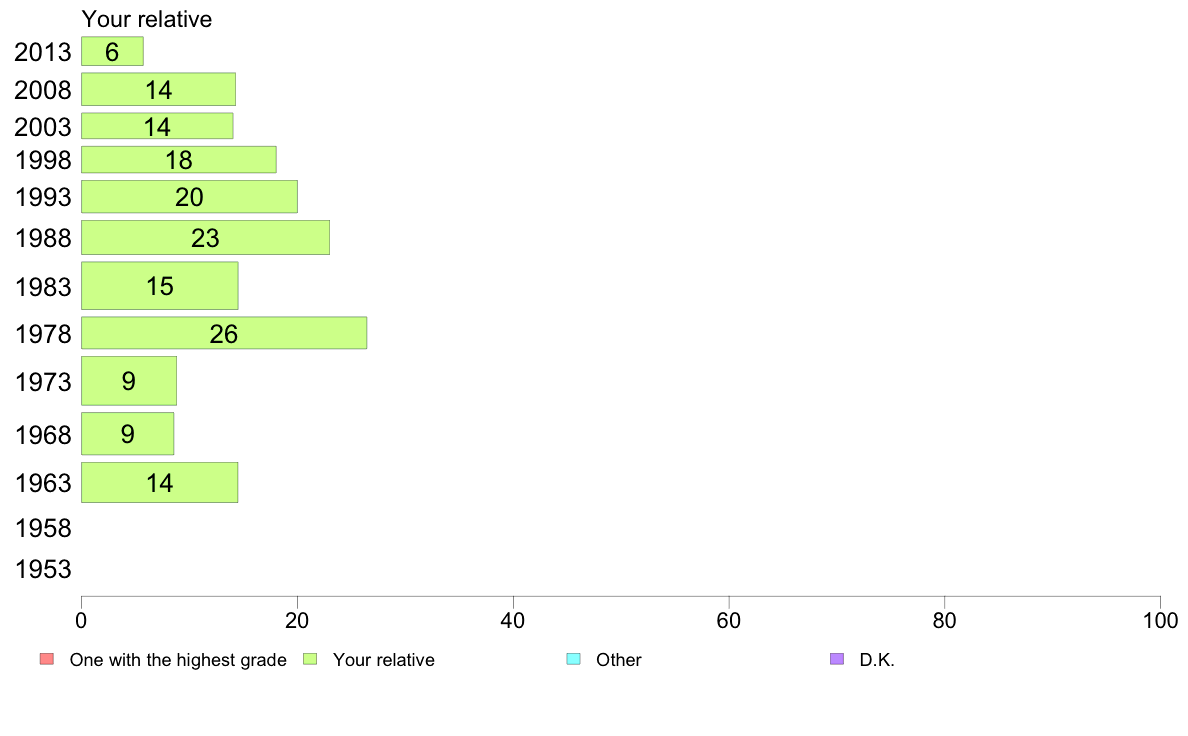Select the 2013 bar labeled 6
Screen dimensions: 1188x736
[x=112, y=51]
